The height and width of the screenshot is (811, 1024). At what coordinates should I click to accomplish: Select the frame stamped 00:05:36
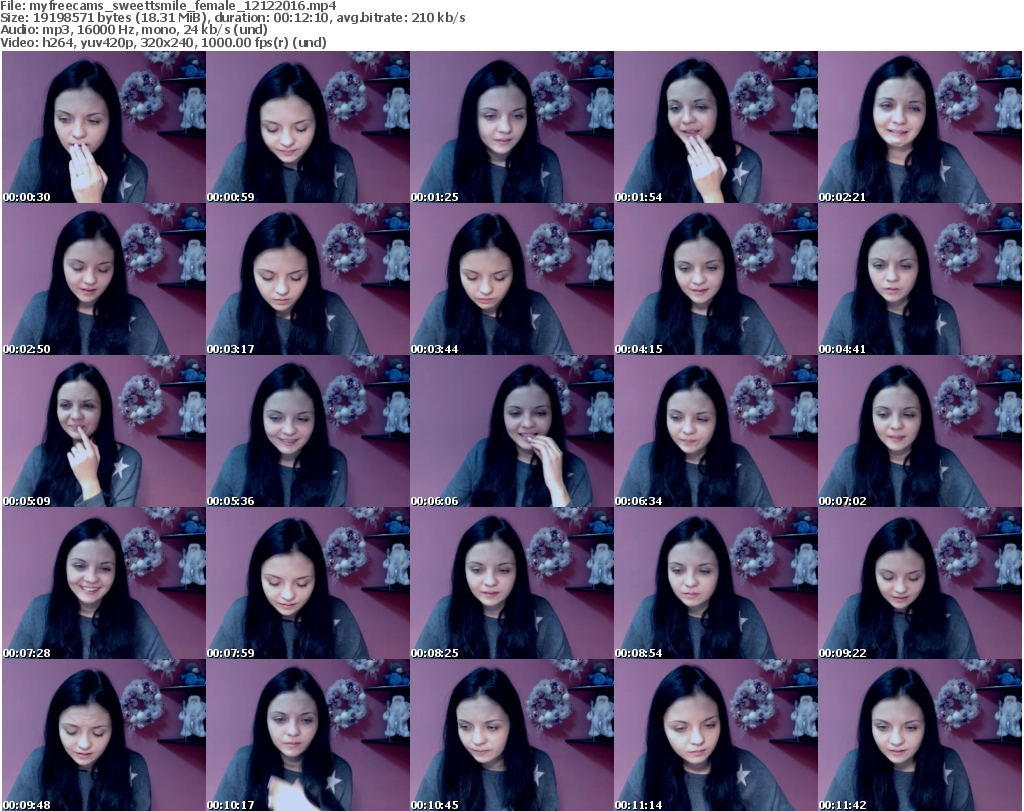(308, 432)
